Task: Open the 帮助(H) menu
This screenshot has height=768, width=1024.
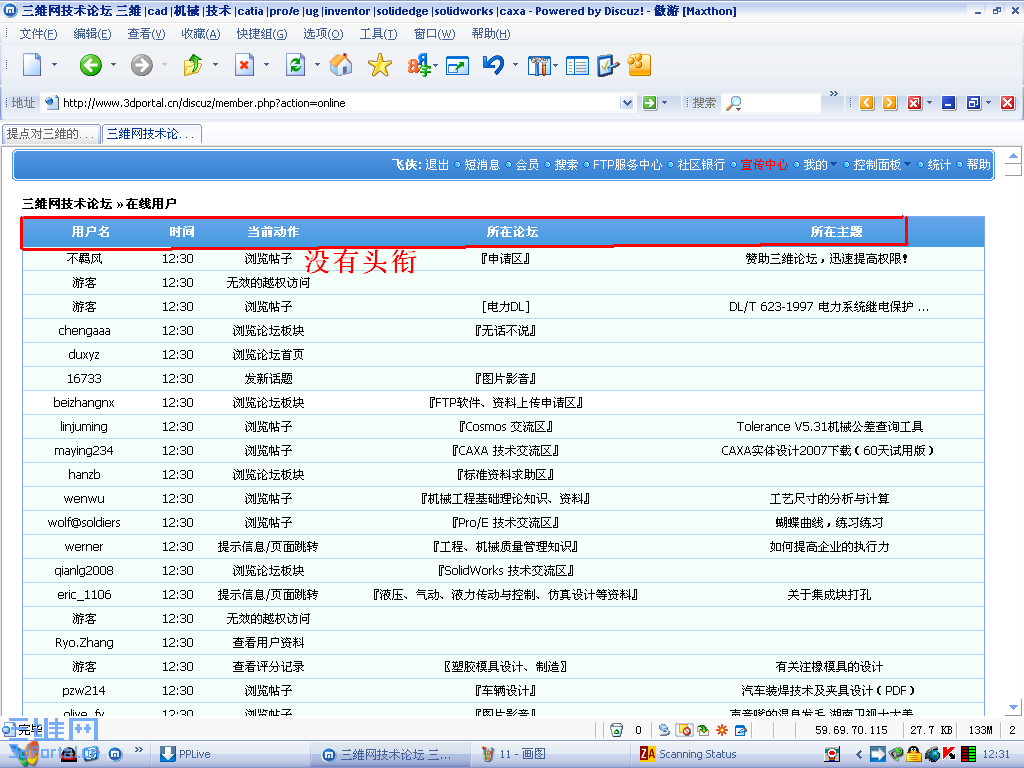Action: point(490,34)
